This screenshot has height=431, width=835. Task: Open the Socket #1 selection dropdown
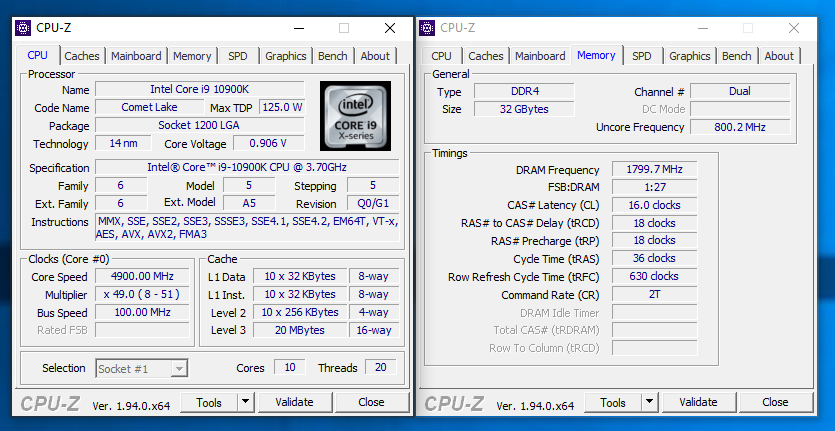[x=142, y=369]
